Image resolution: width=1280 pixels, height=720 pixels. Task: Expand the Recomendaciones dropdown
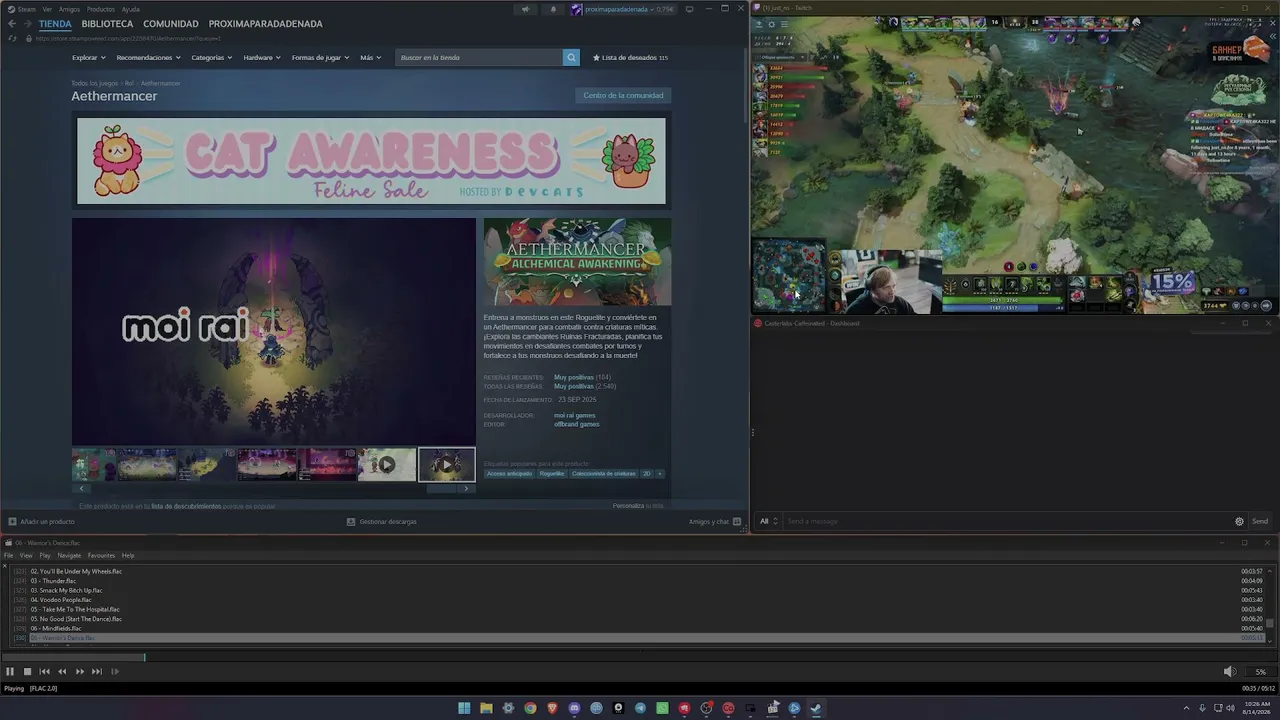148,57
